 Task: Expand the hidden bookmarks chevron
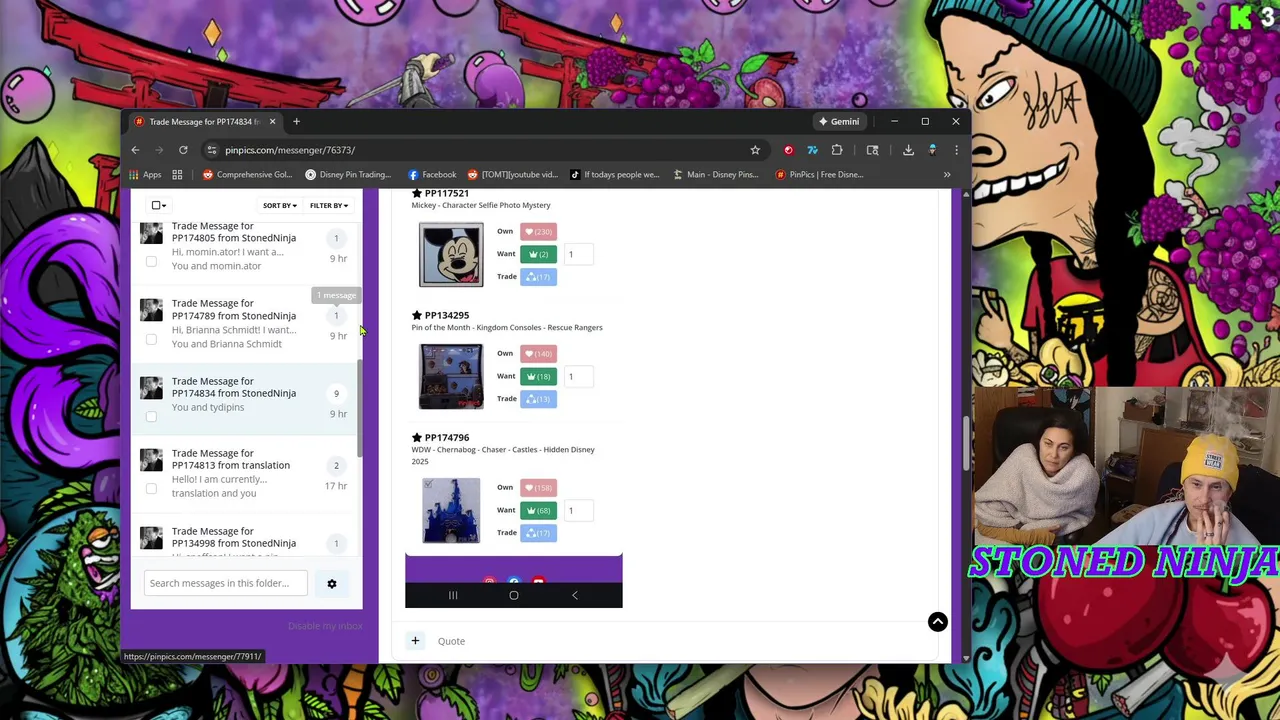pos(946,174)
